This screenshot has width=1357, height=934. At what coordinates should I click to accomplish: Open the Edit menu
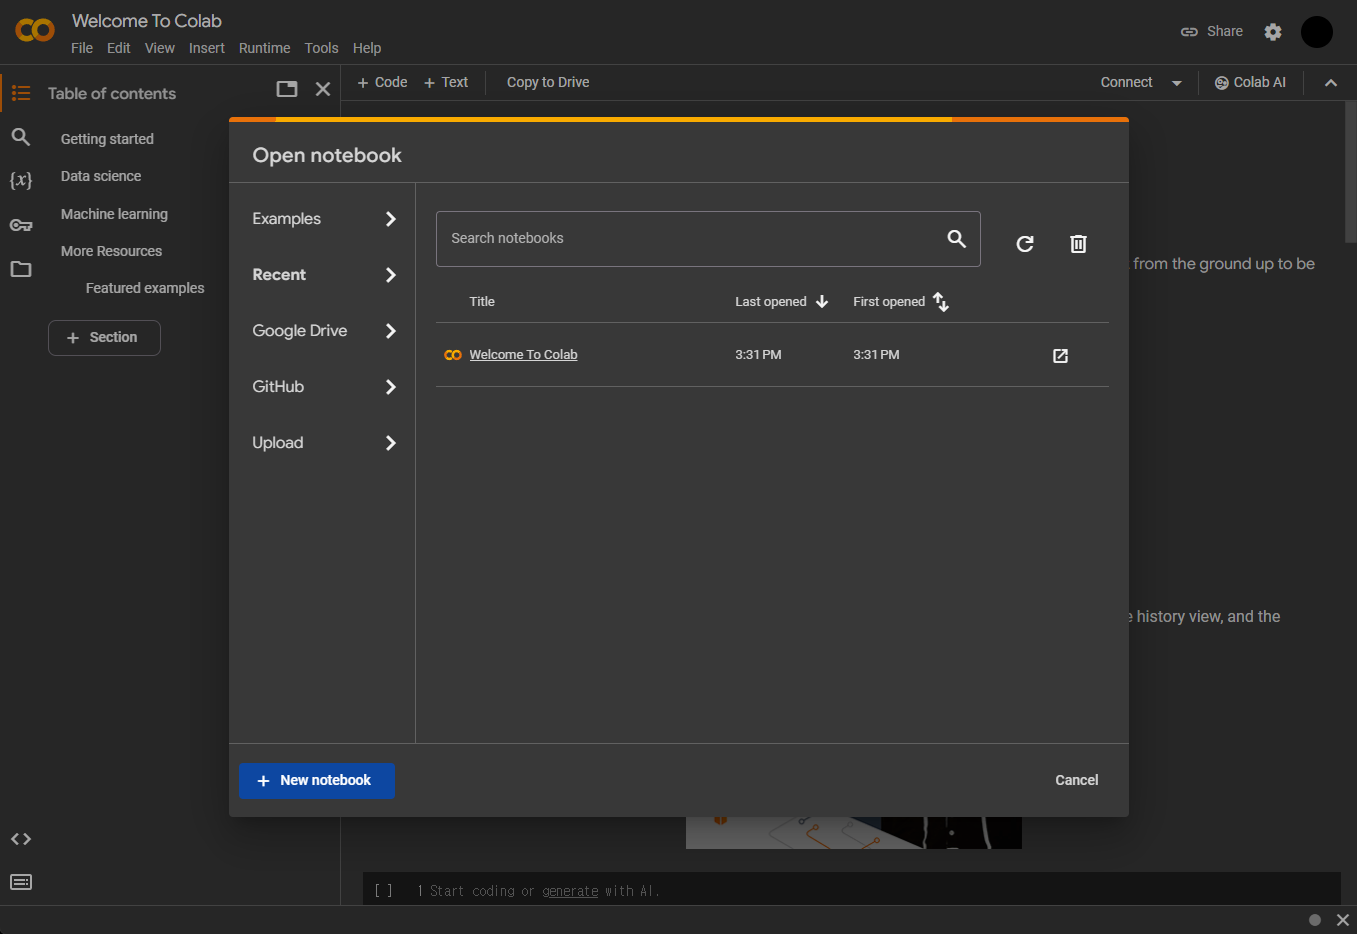coord(119,48)
